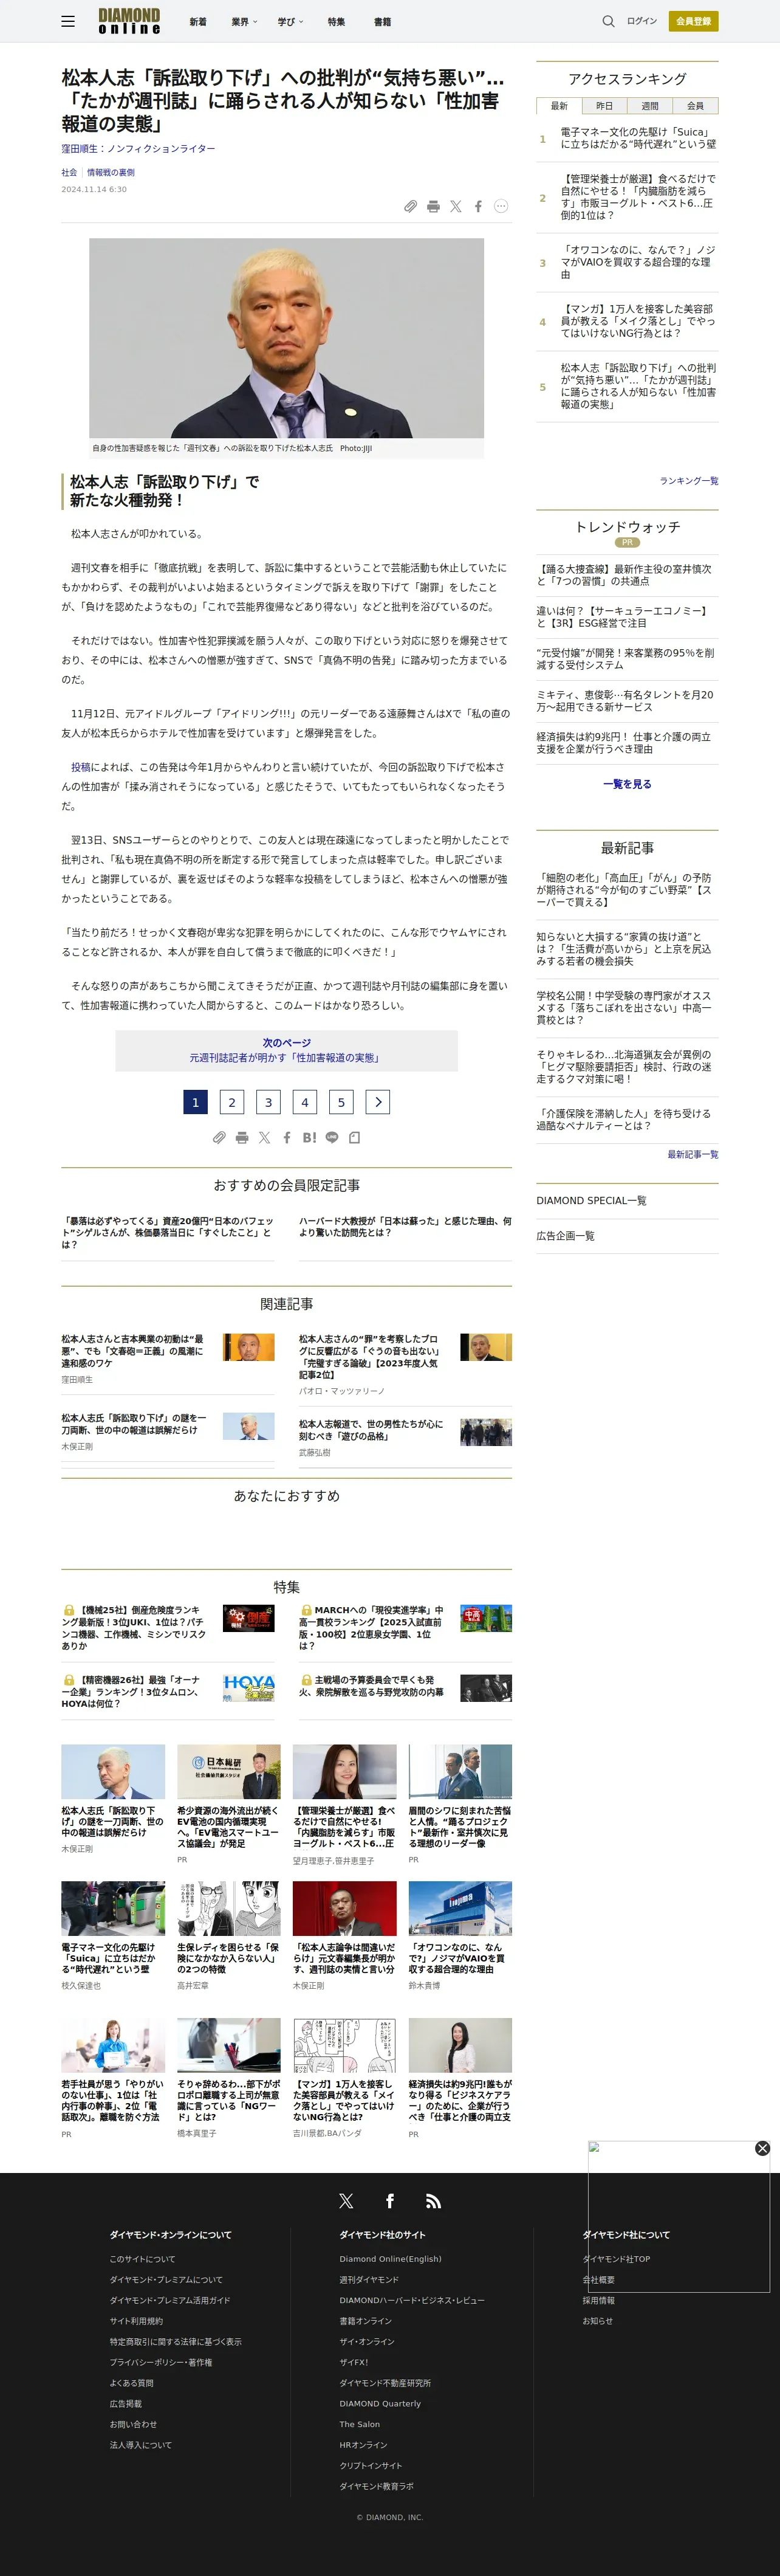Select the 最新 ranking tab
Screen dimensions: 780x2576
click(x=559, y=106)
